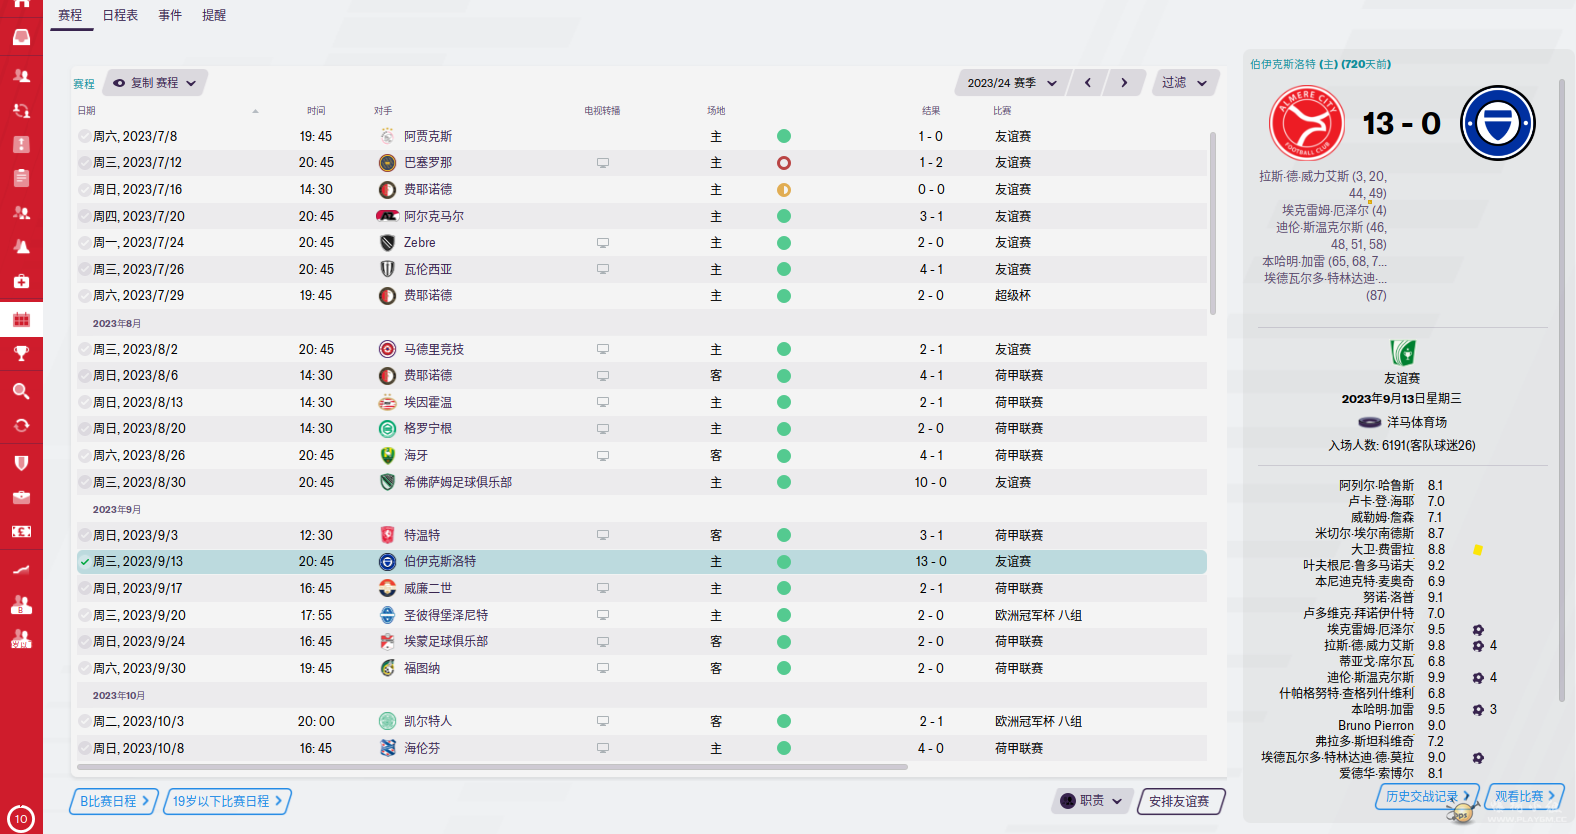This screenshot has height=834, width=1576.
Task: Expand the 过滤 filter dropdown
Action: pos(1185,83)
